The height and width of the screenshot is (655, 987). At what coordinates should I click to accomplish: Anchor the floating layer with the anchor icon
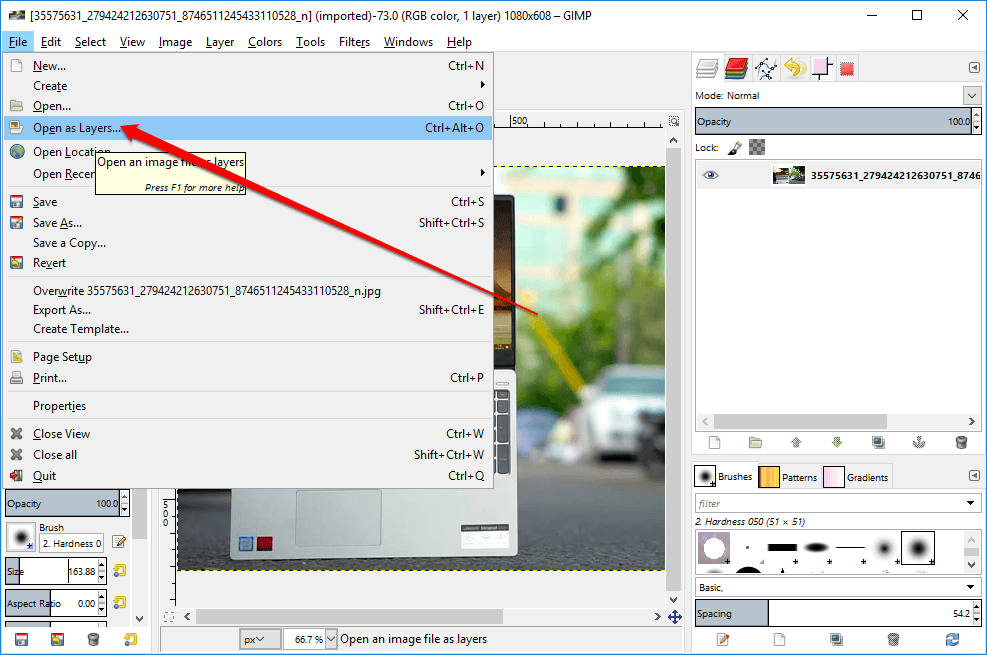919,442
